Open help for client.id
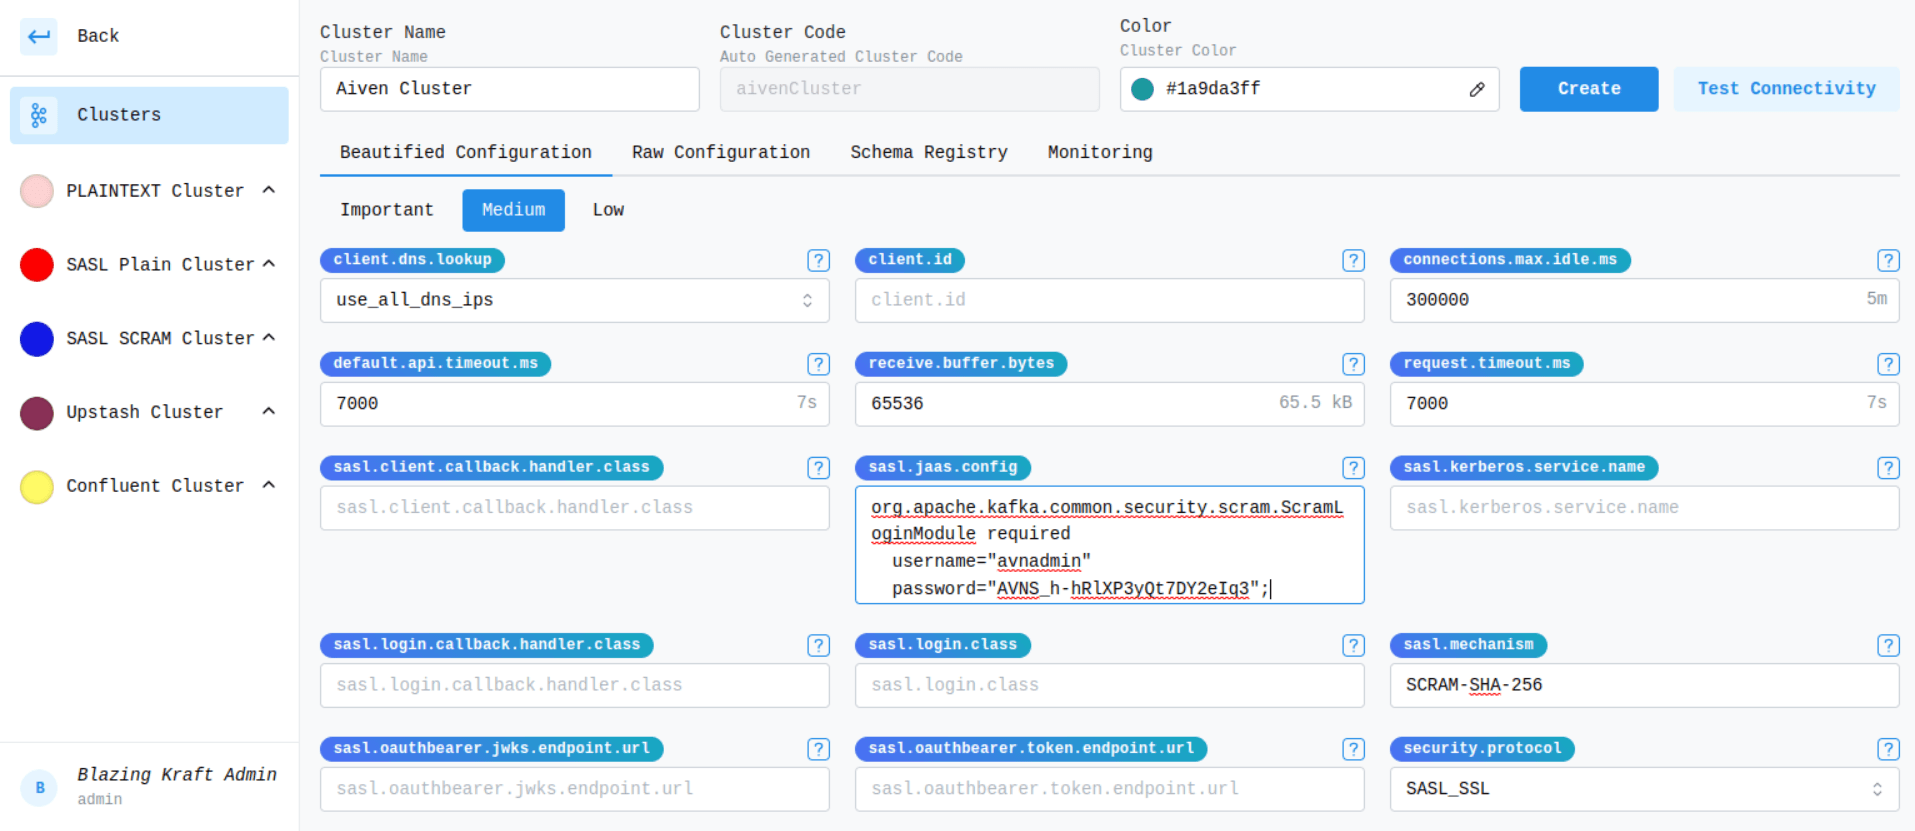The image size is (1915, 831). click(1353, 260)
